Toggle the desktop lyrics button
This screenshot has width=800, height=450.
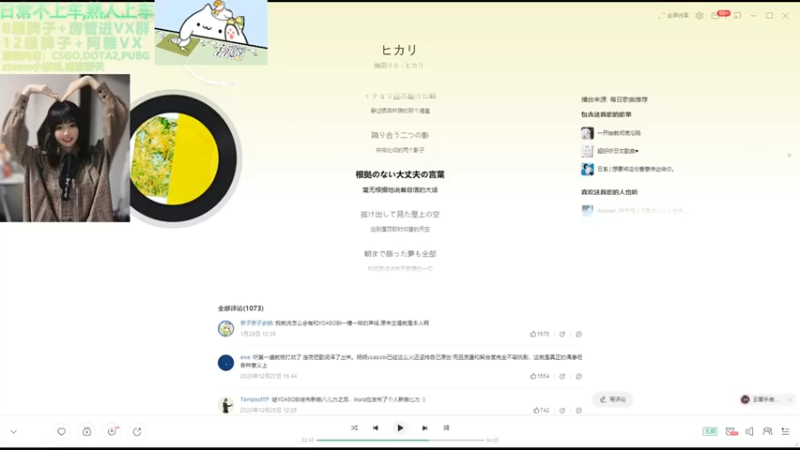pos(446,428)
